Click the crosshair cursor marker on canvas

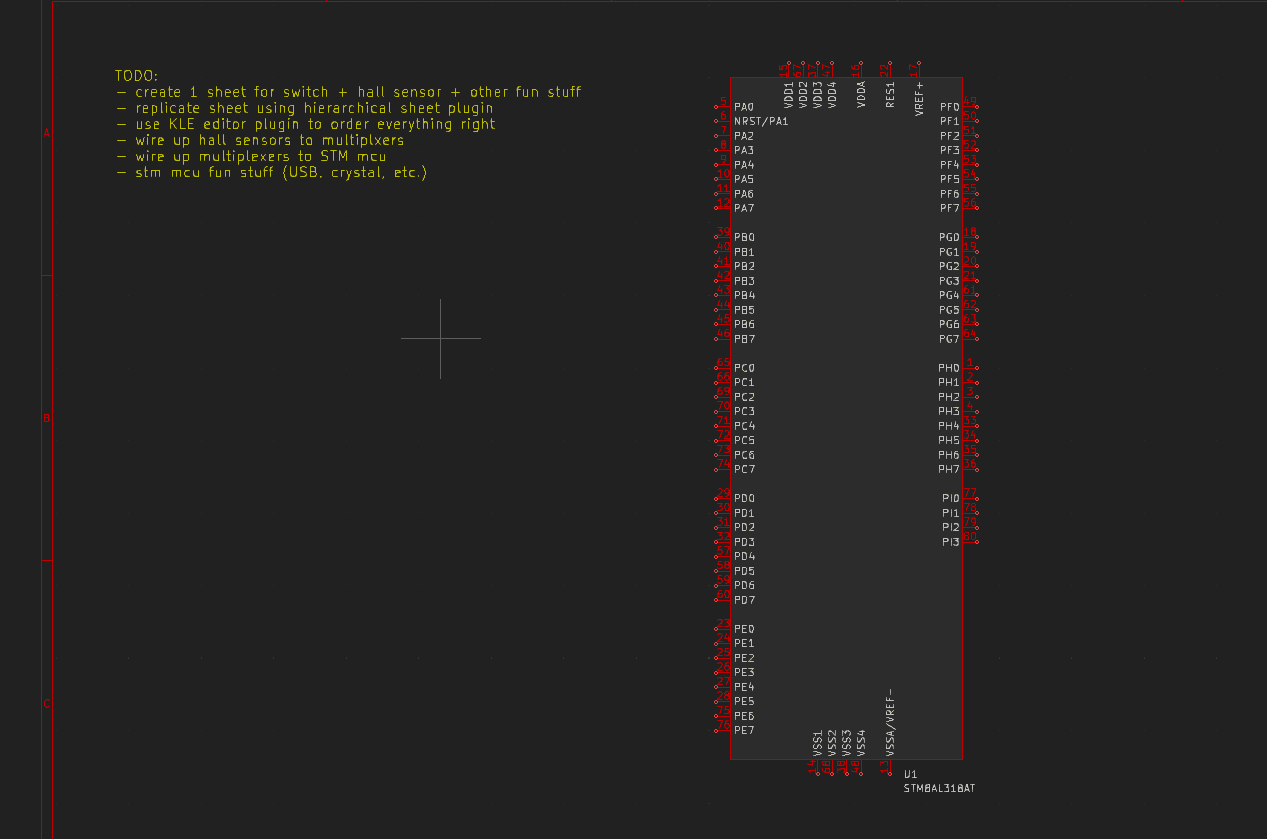click(x=441, y=338)
